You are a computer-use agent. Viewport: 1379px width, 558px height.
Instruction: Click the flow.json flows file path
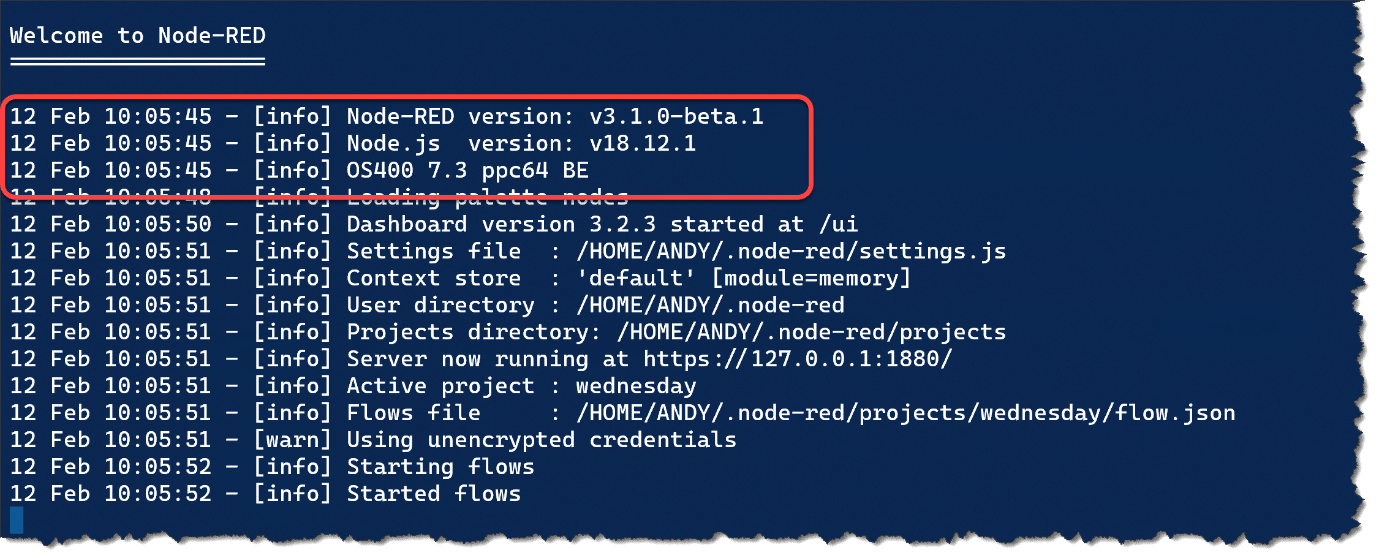(905, 413)
